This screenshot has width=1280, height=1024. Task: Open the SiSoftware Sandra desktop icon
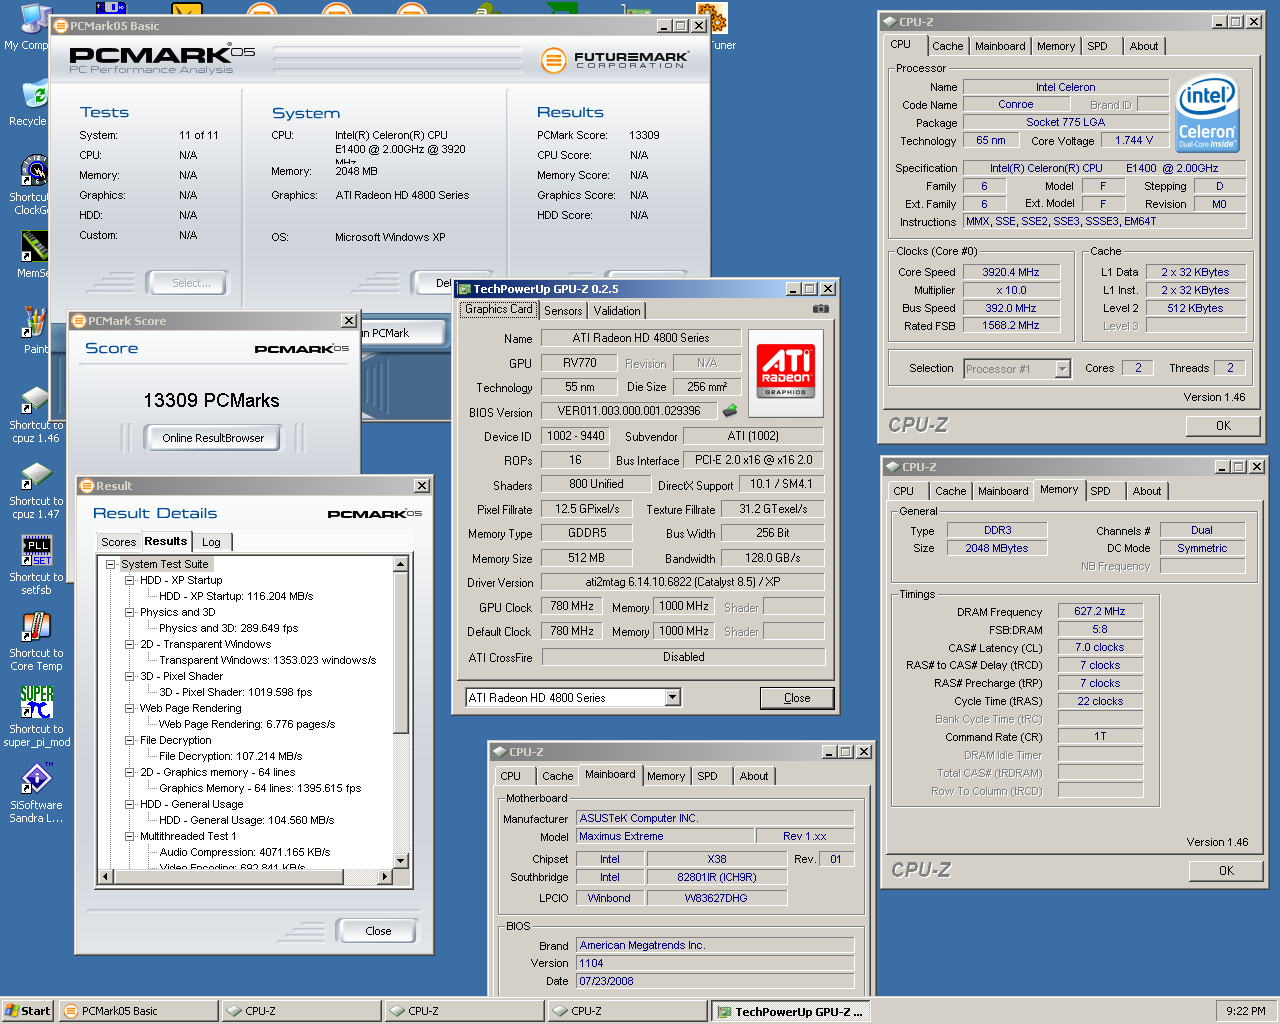(36, 779)
